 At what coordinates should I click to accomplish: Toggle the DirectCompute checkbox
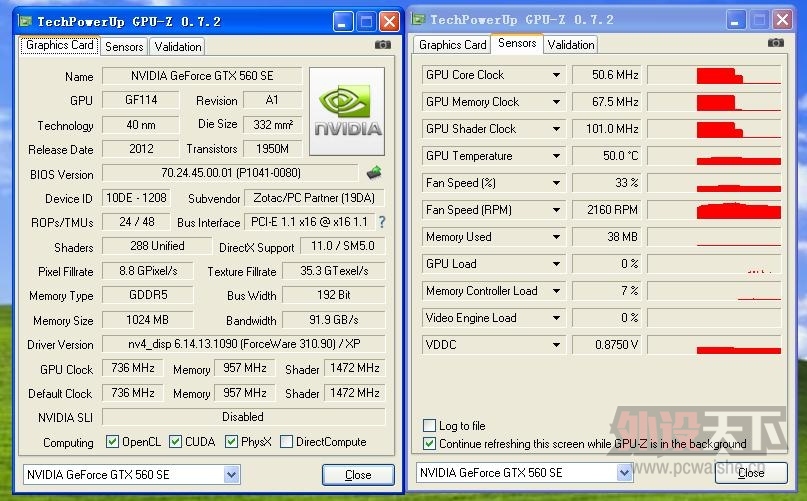click(286, 442)
